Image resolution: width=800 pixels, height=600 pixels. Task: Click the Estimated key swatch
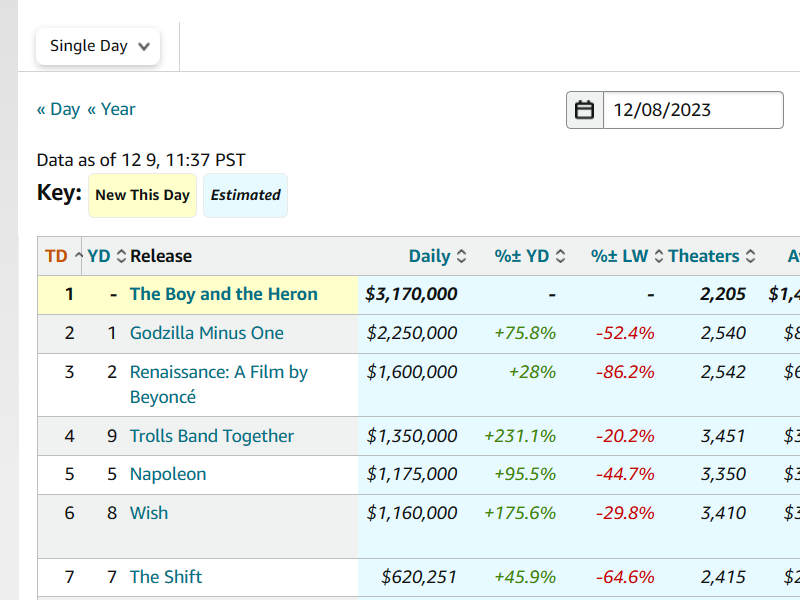click(245, 195)
